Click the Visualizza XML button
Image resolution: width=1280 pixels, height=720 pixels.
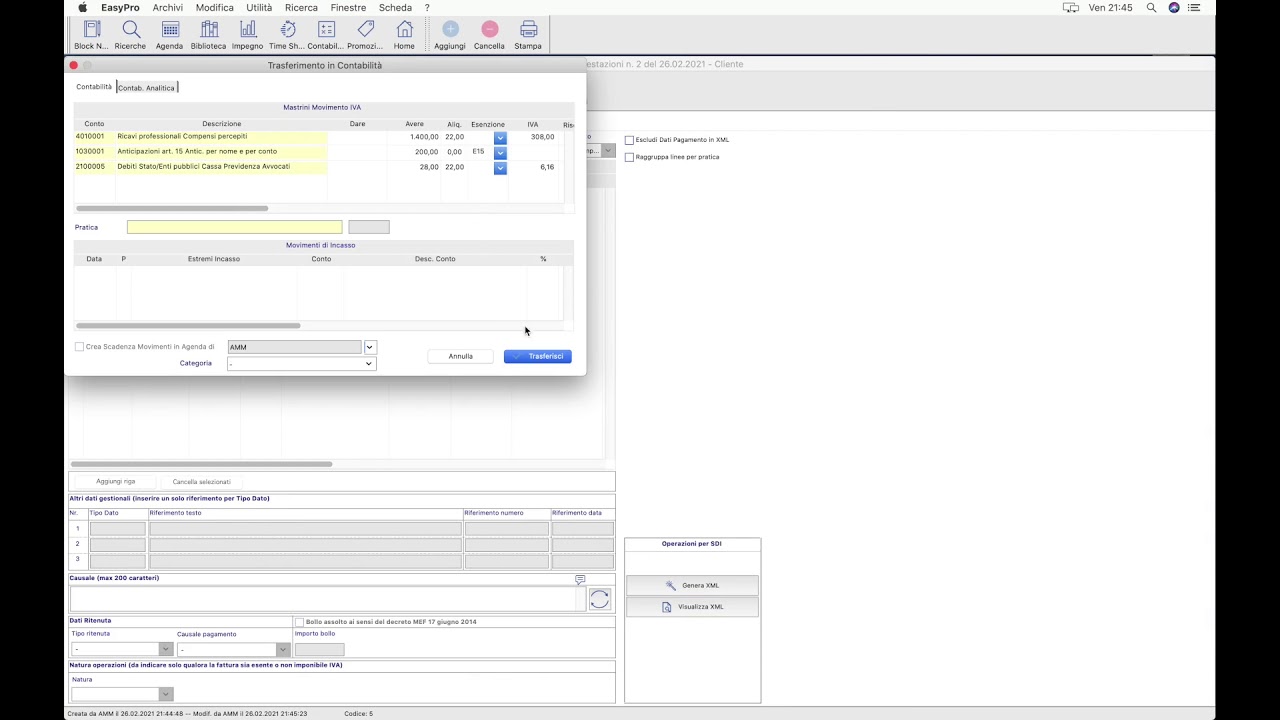tap(692, 607)
